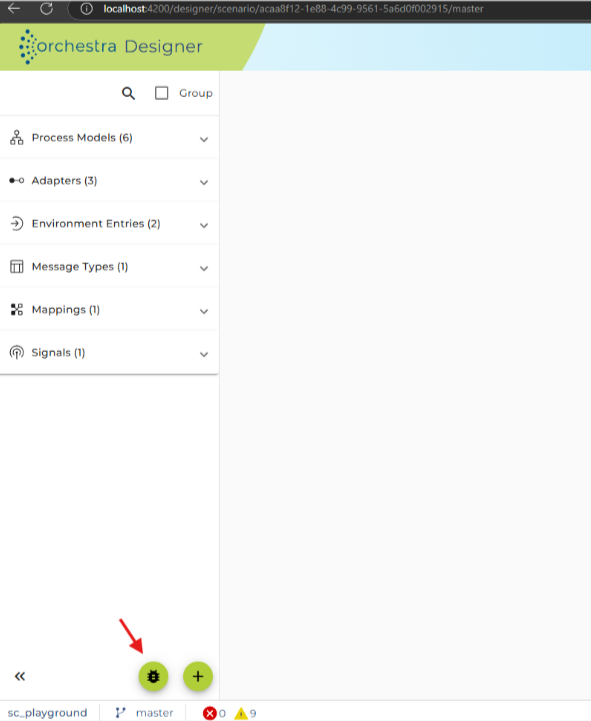Open Mappings (1) section
The width and height of the screenshot is (591, 721).
(109, 309)
